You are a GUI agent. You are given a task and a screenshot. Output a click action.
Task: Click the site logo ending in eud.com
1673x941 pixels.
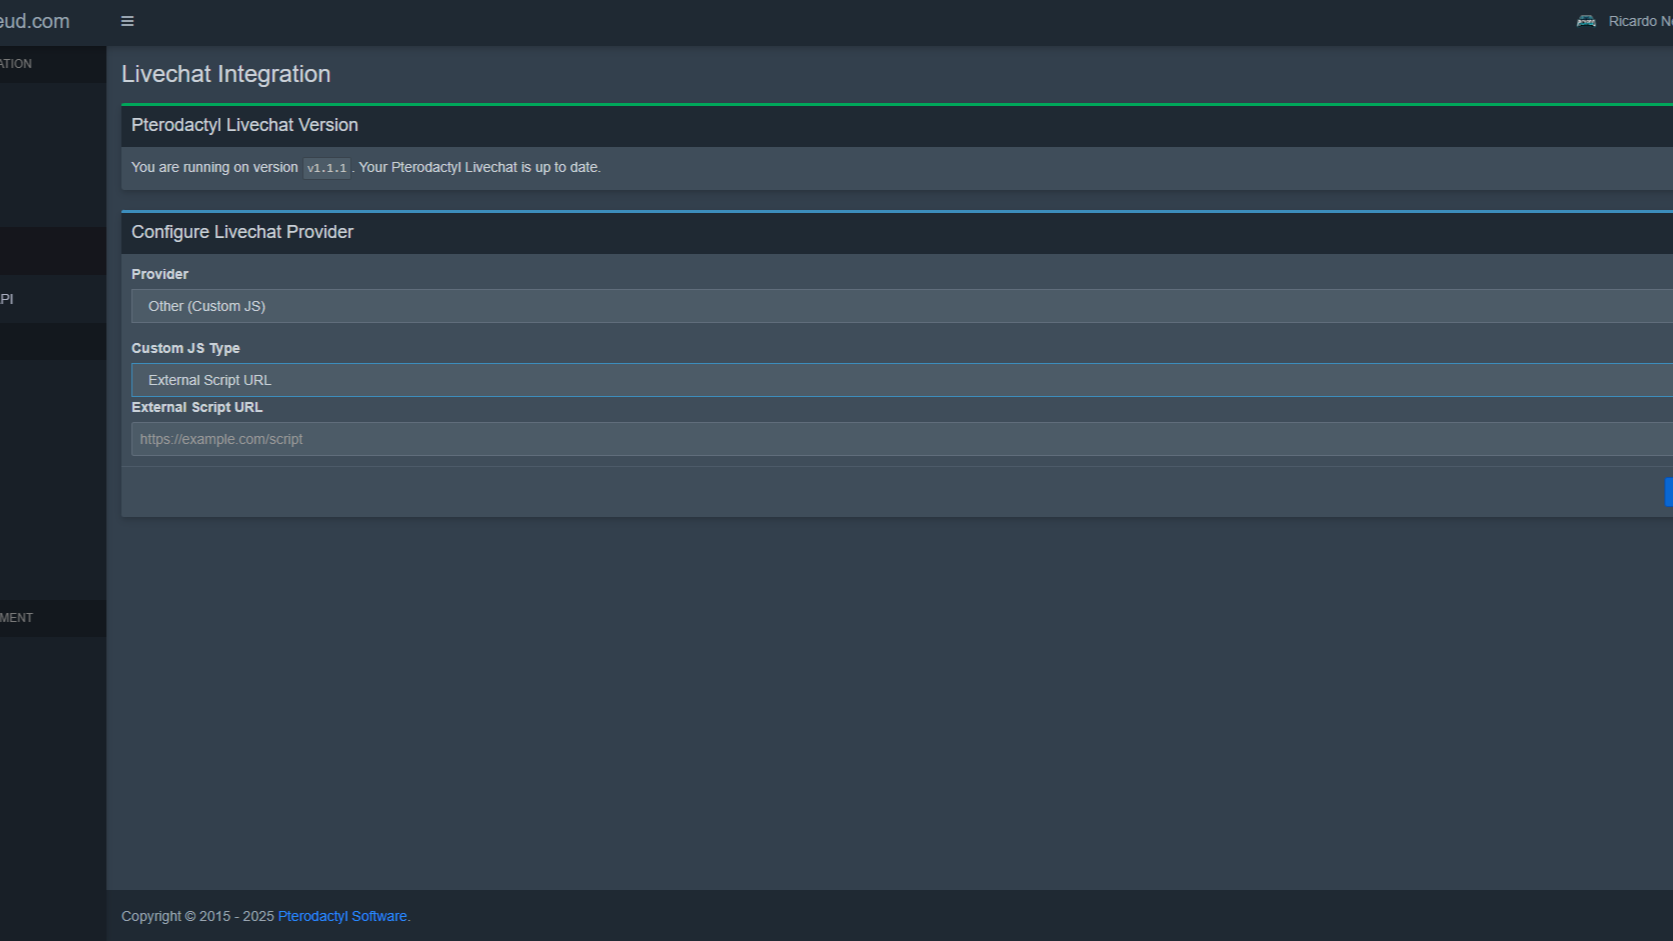[35, 21]
